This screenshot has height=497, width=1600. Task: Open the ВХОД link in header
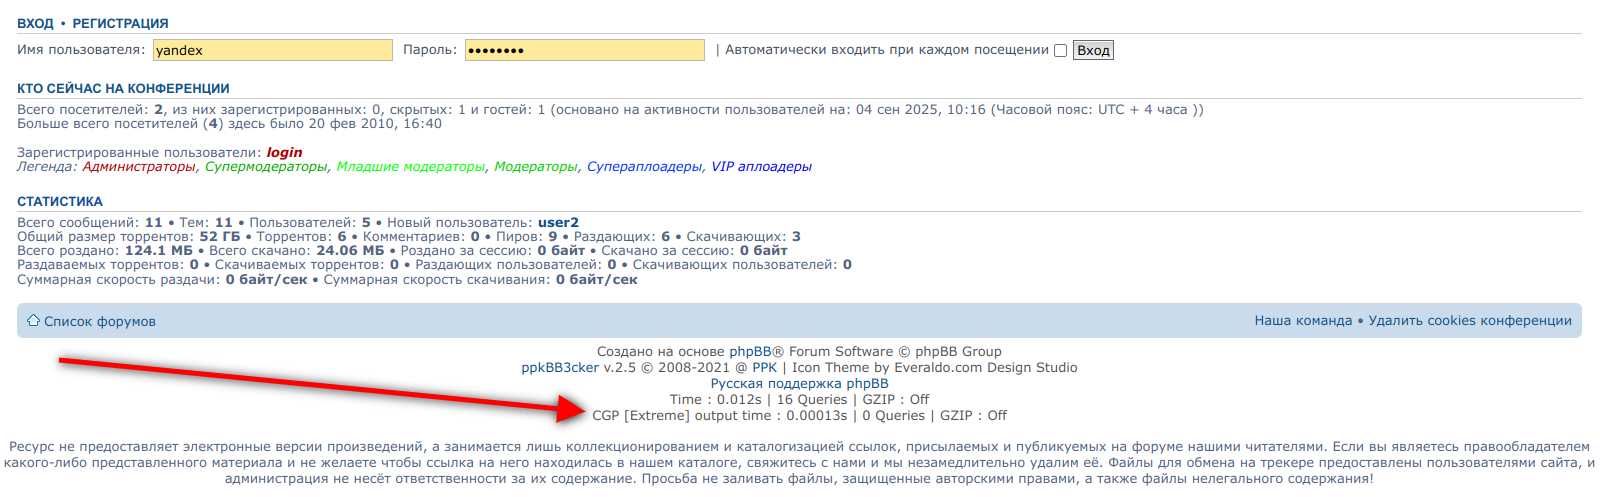pos(35,23)
